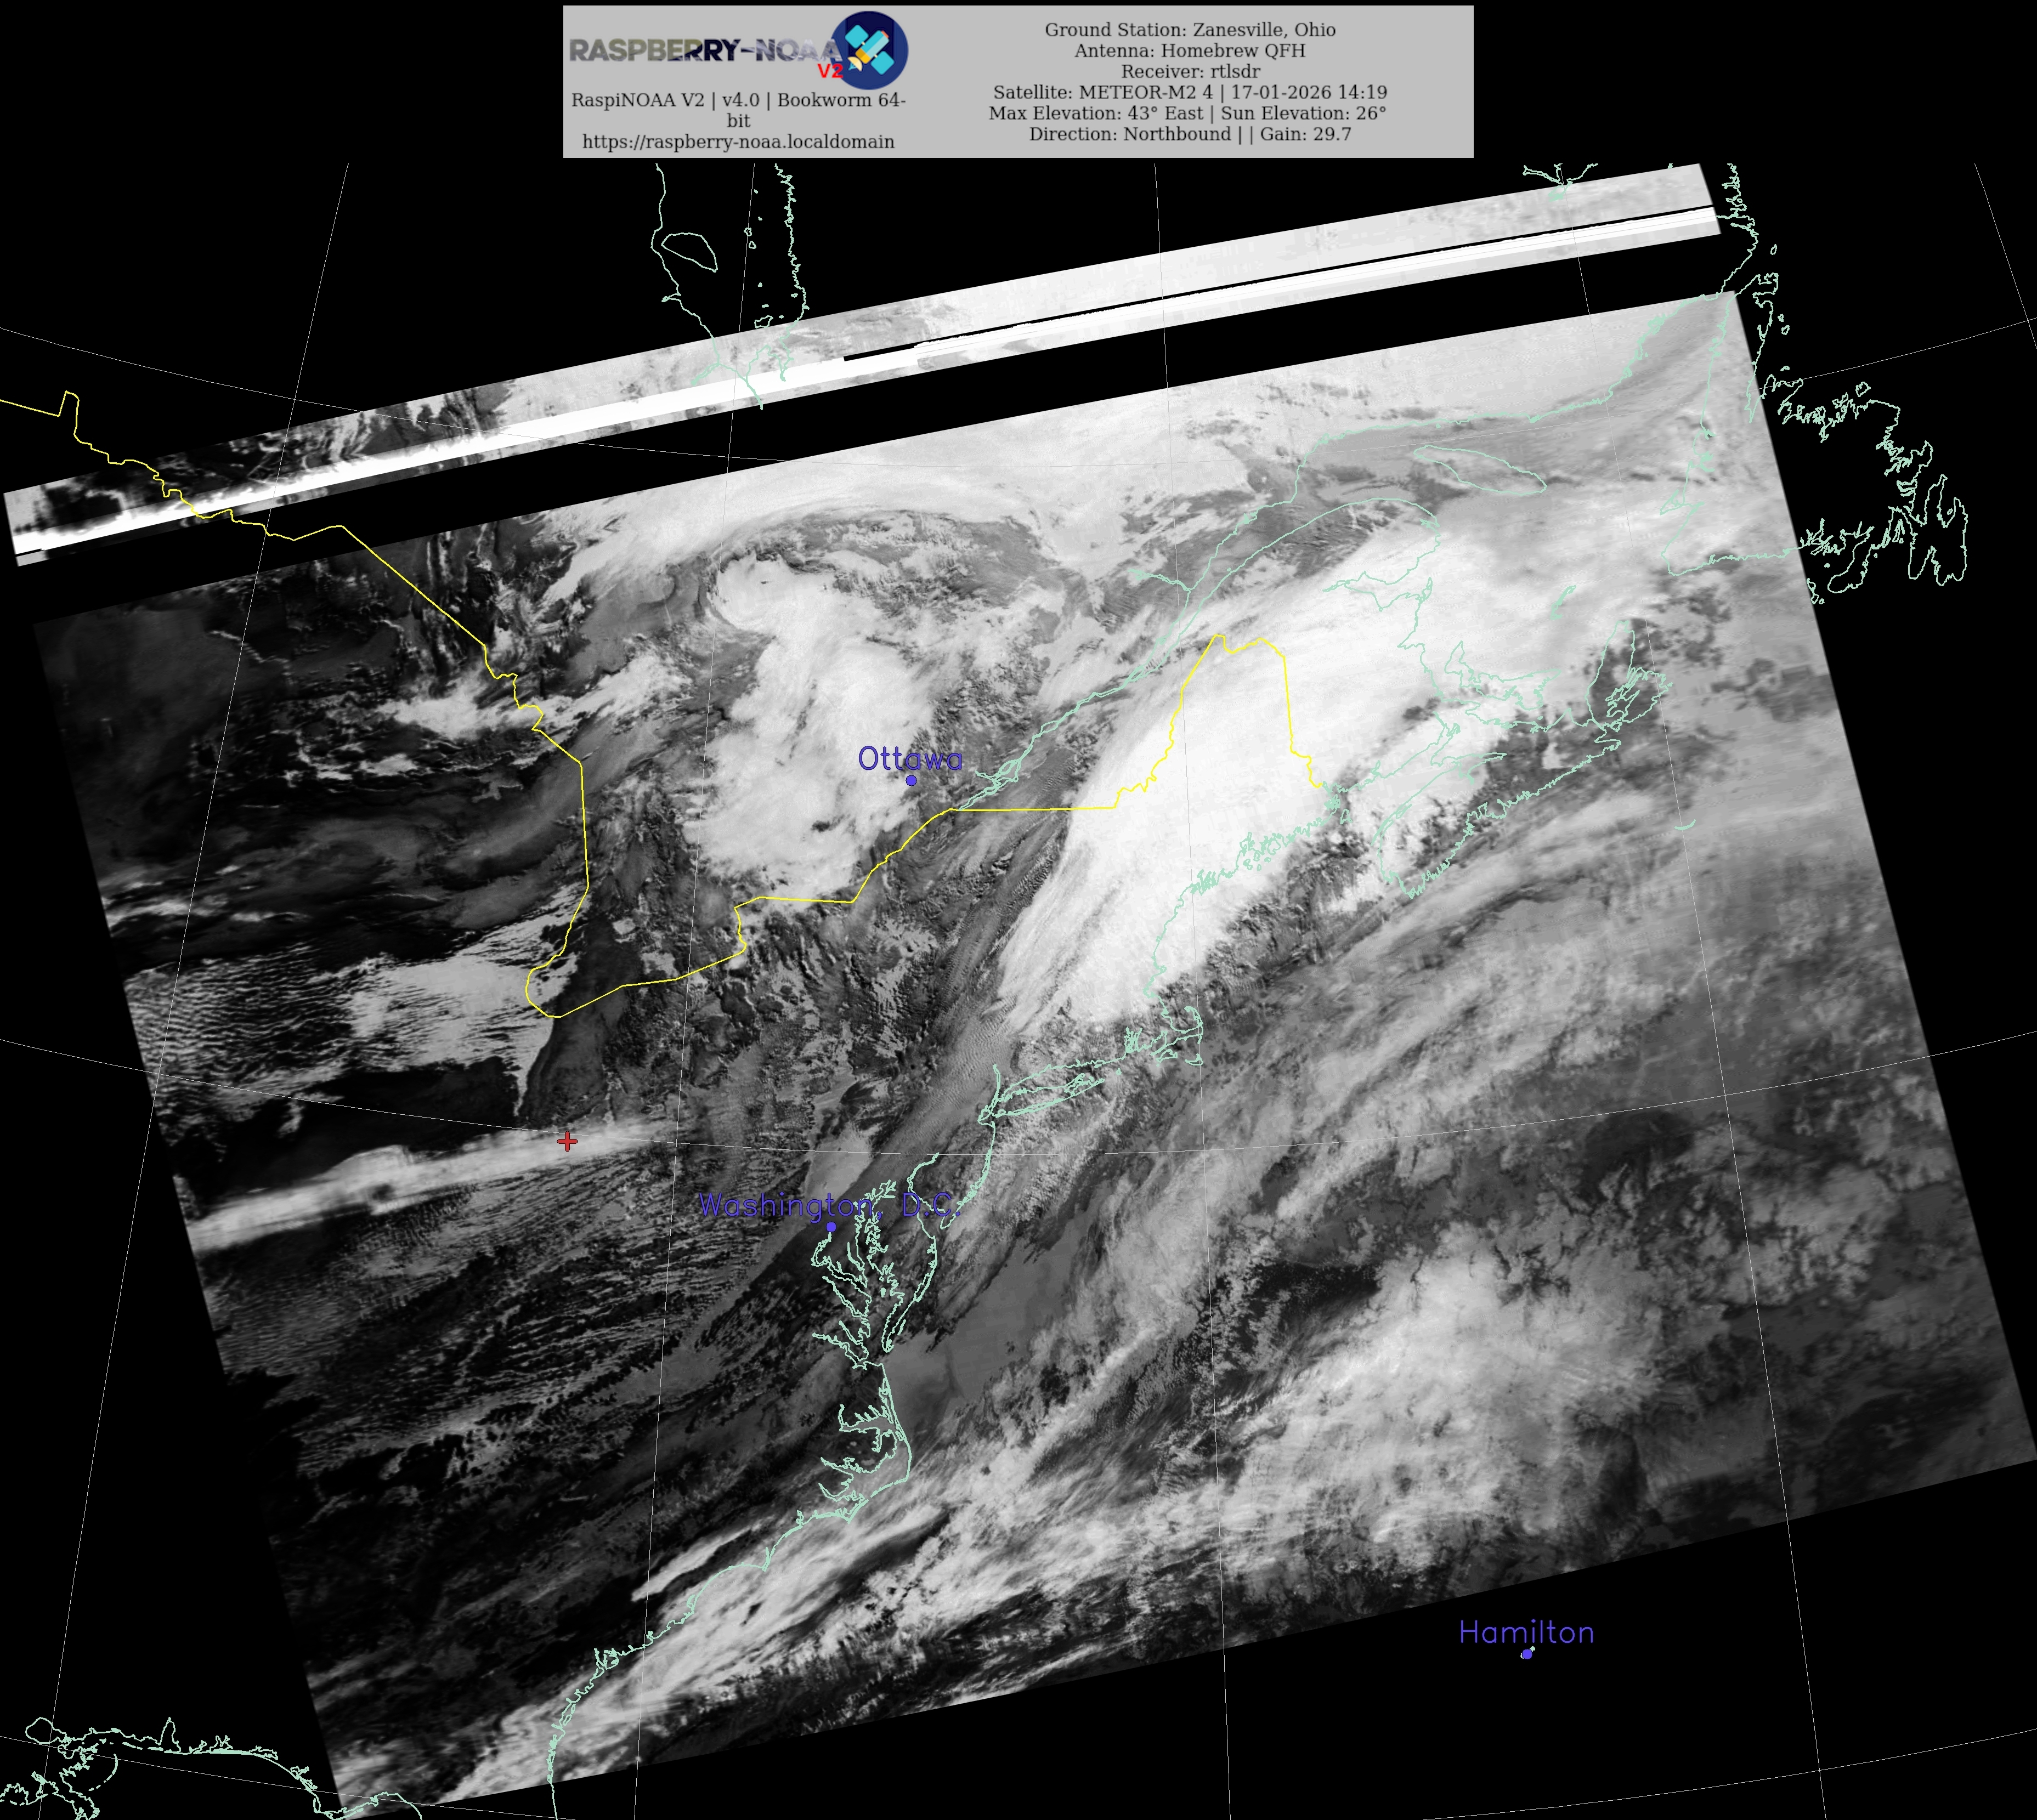This screenshot has width=2037, height=1820.
Task: Click the Antenna Homebrew QFH text
Action: [1190, 50]
